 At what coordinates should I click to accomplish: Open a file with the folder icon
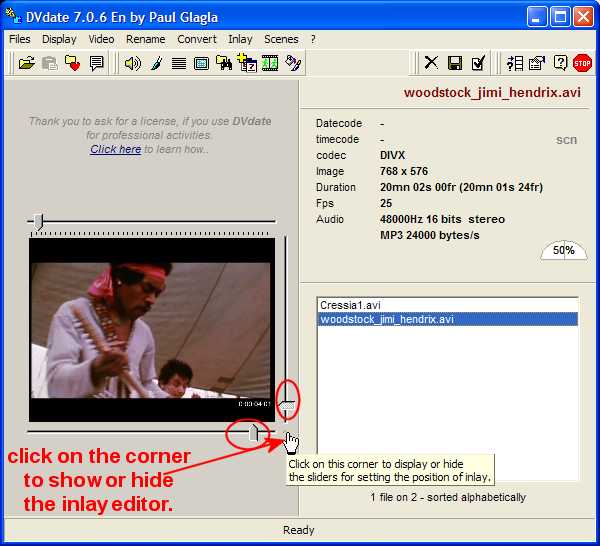click(26, 63)
